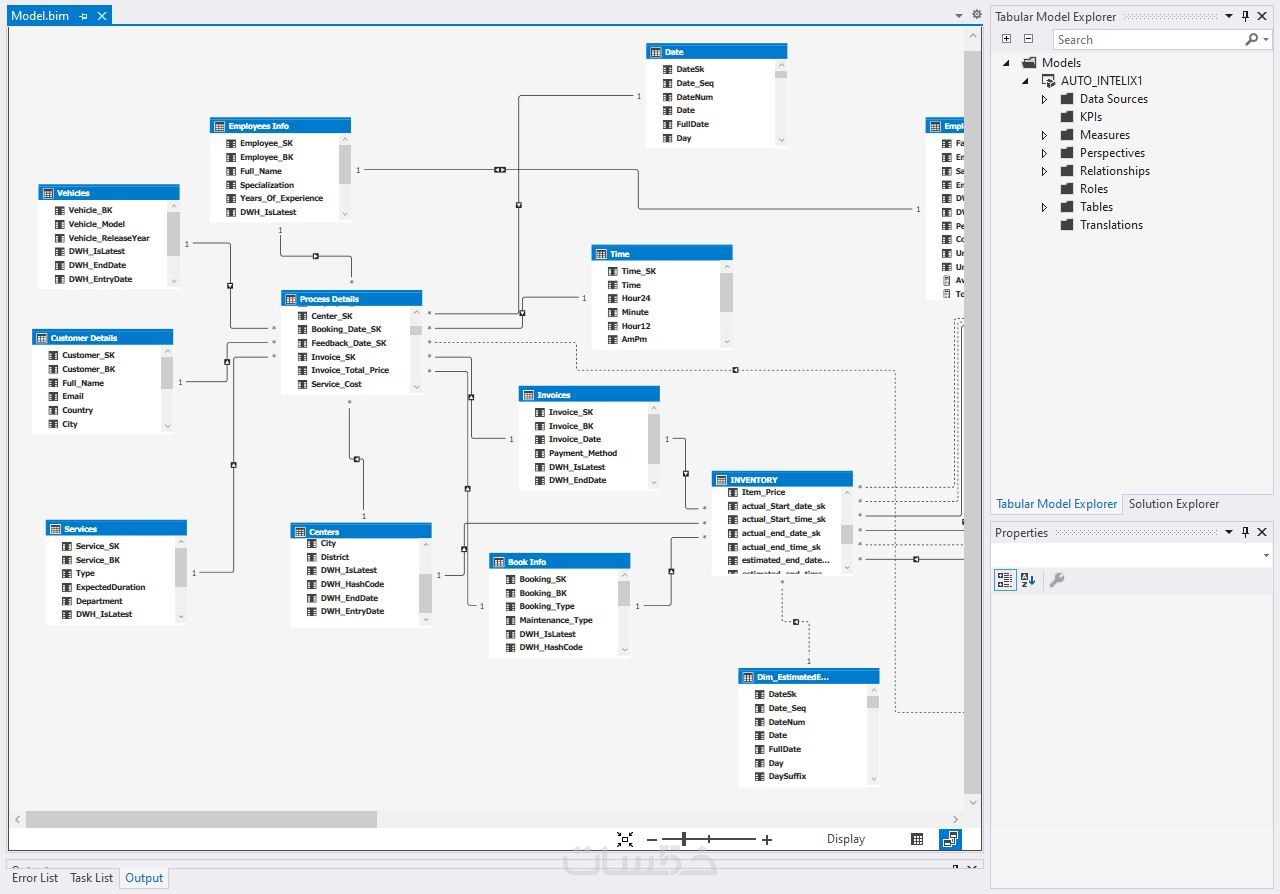
Task: Click the Tabular Model Explorer search field
Action: pyautogui.click(x=1148, y=39)
